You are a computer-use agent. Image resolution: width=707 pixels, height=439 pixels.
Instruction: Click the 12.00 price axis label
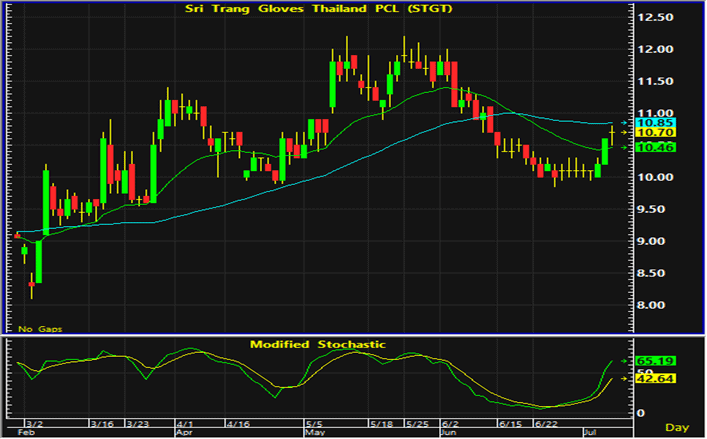pyautogui.click(x=655, y=50)
